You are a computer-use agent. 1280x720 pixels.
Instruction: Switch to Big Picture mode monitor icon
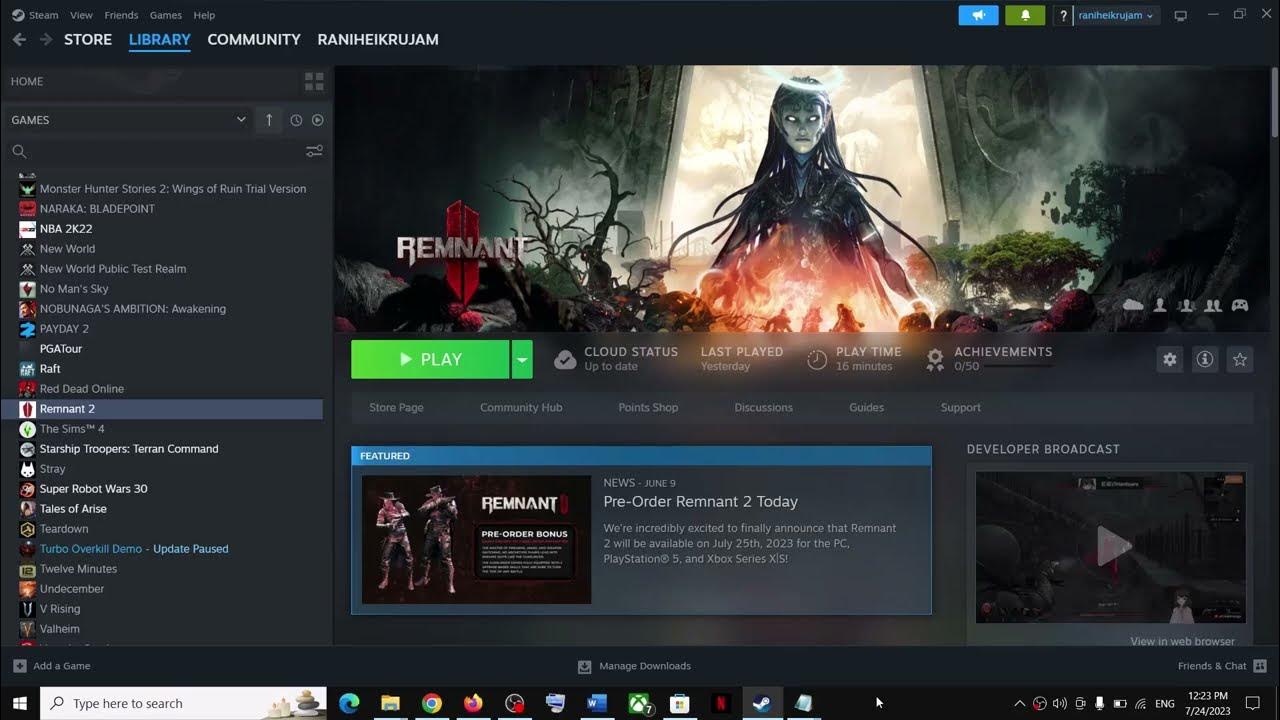point(1181,15)
